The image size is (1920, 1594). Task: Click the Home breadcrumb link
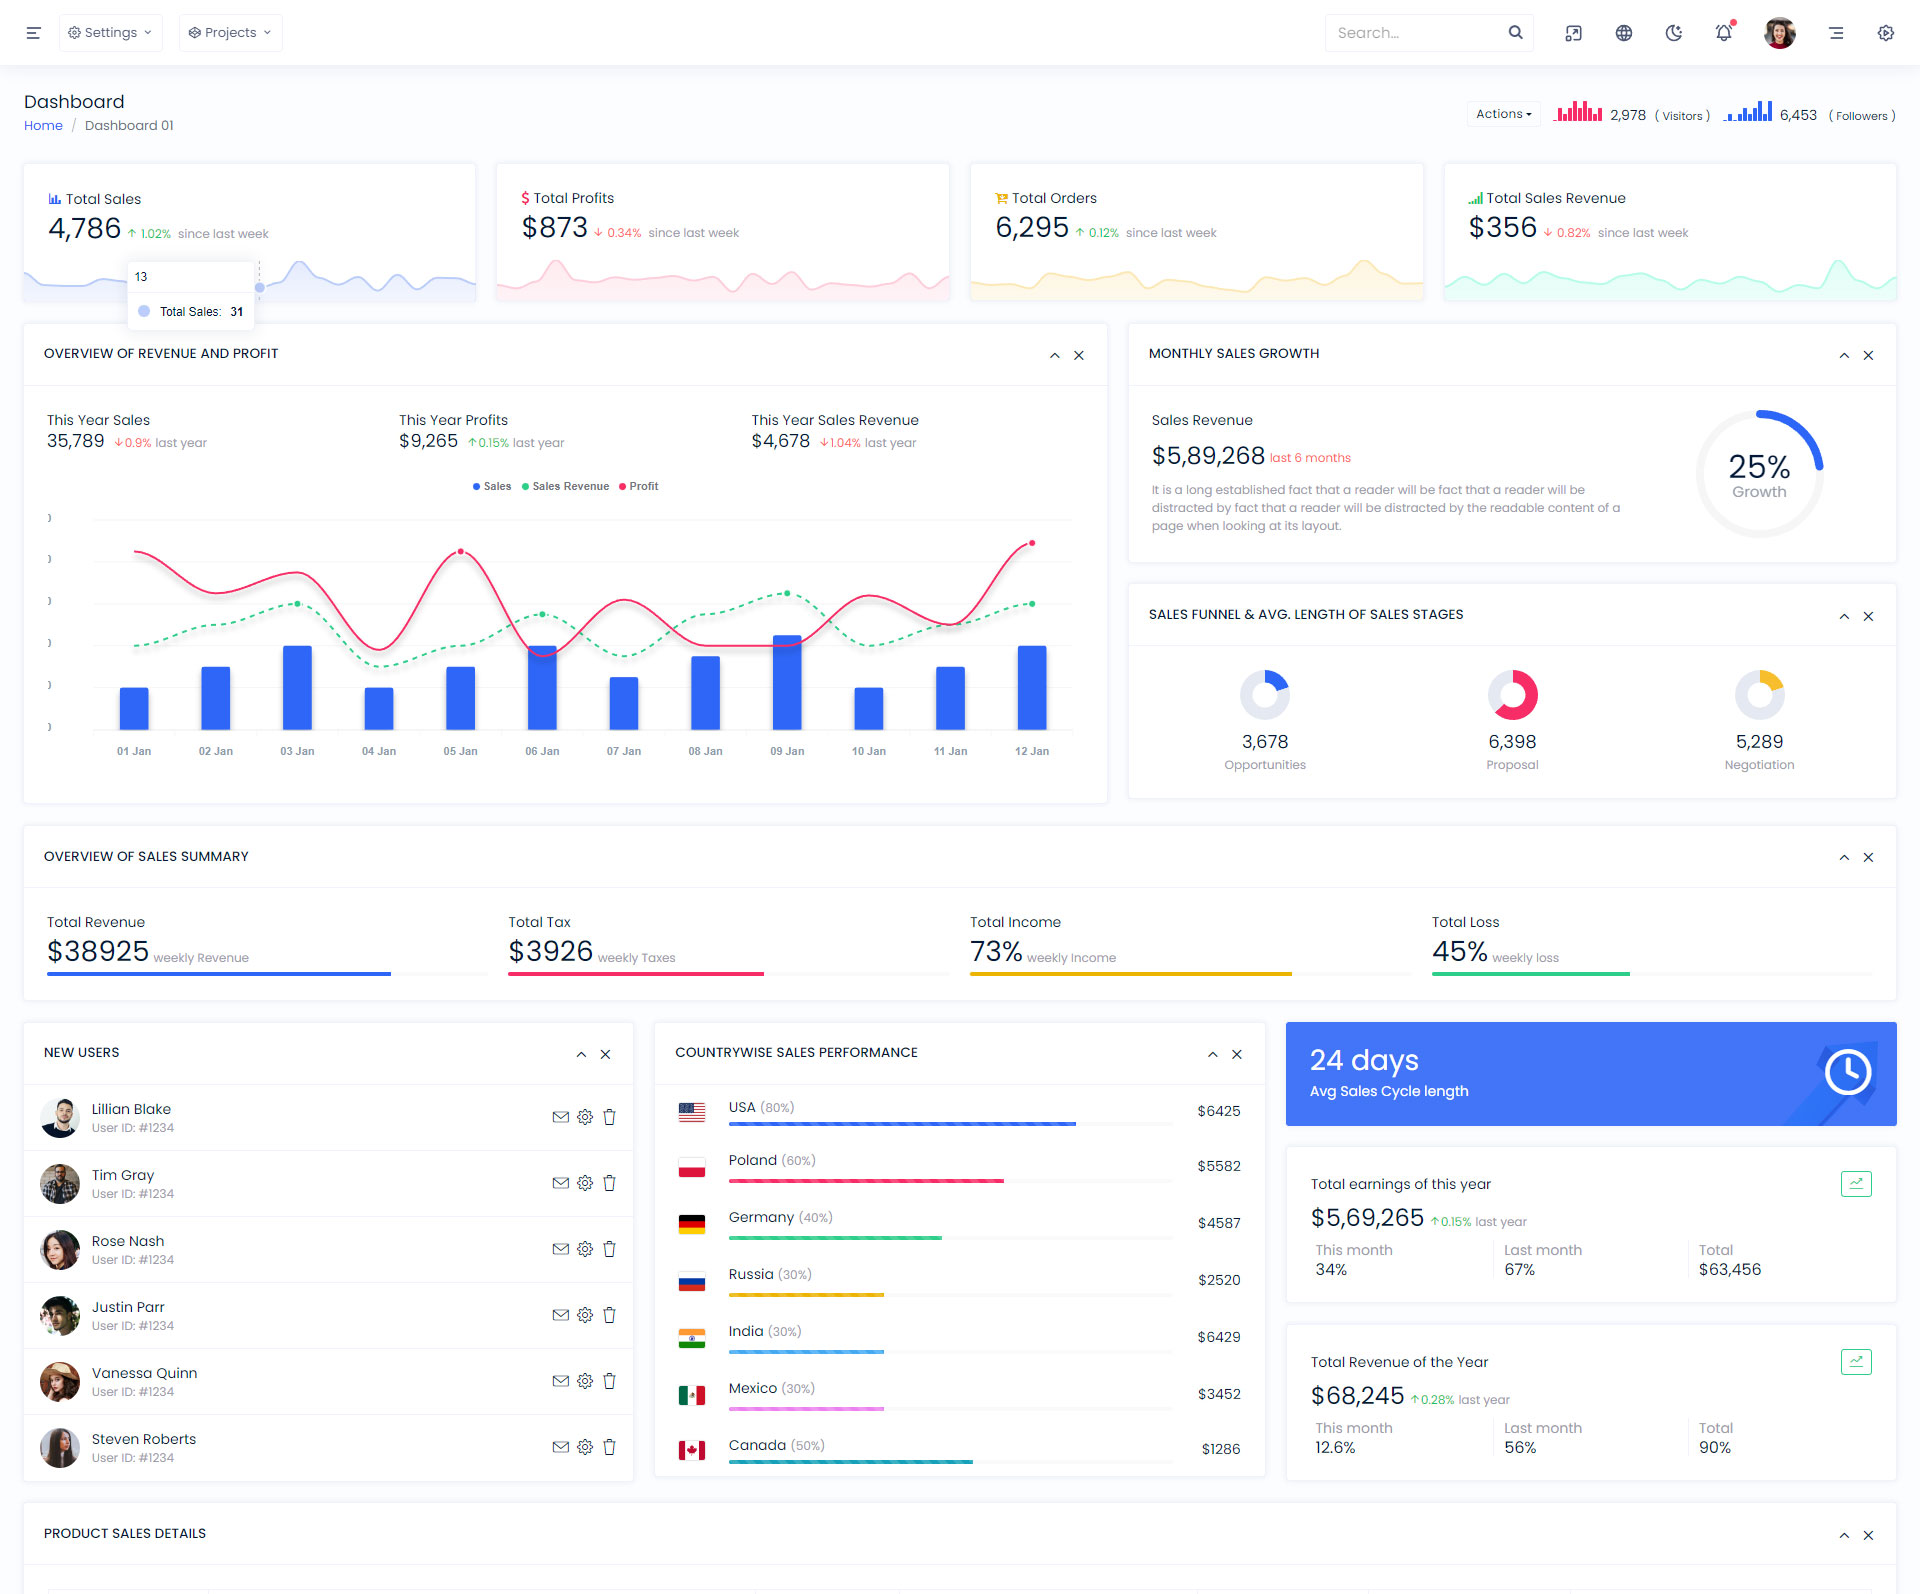[x=43, y=125]
